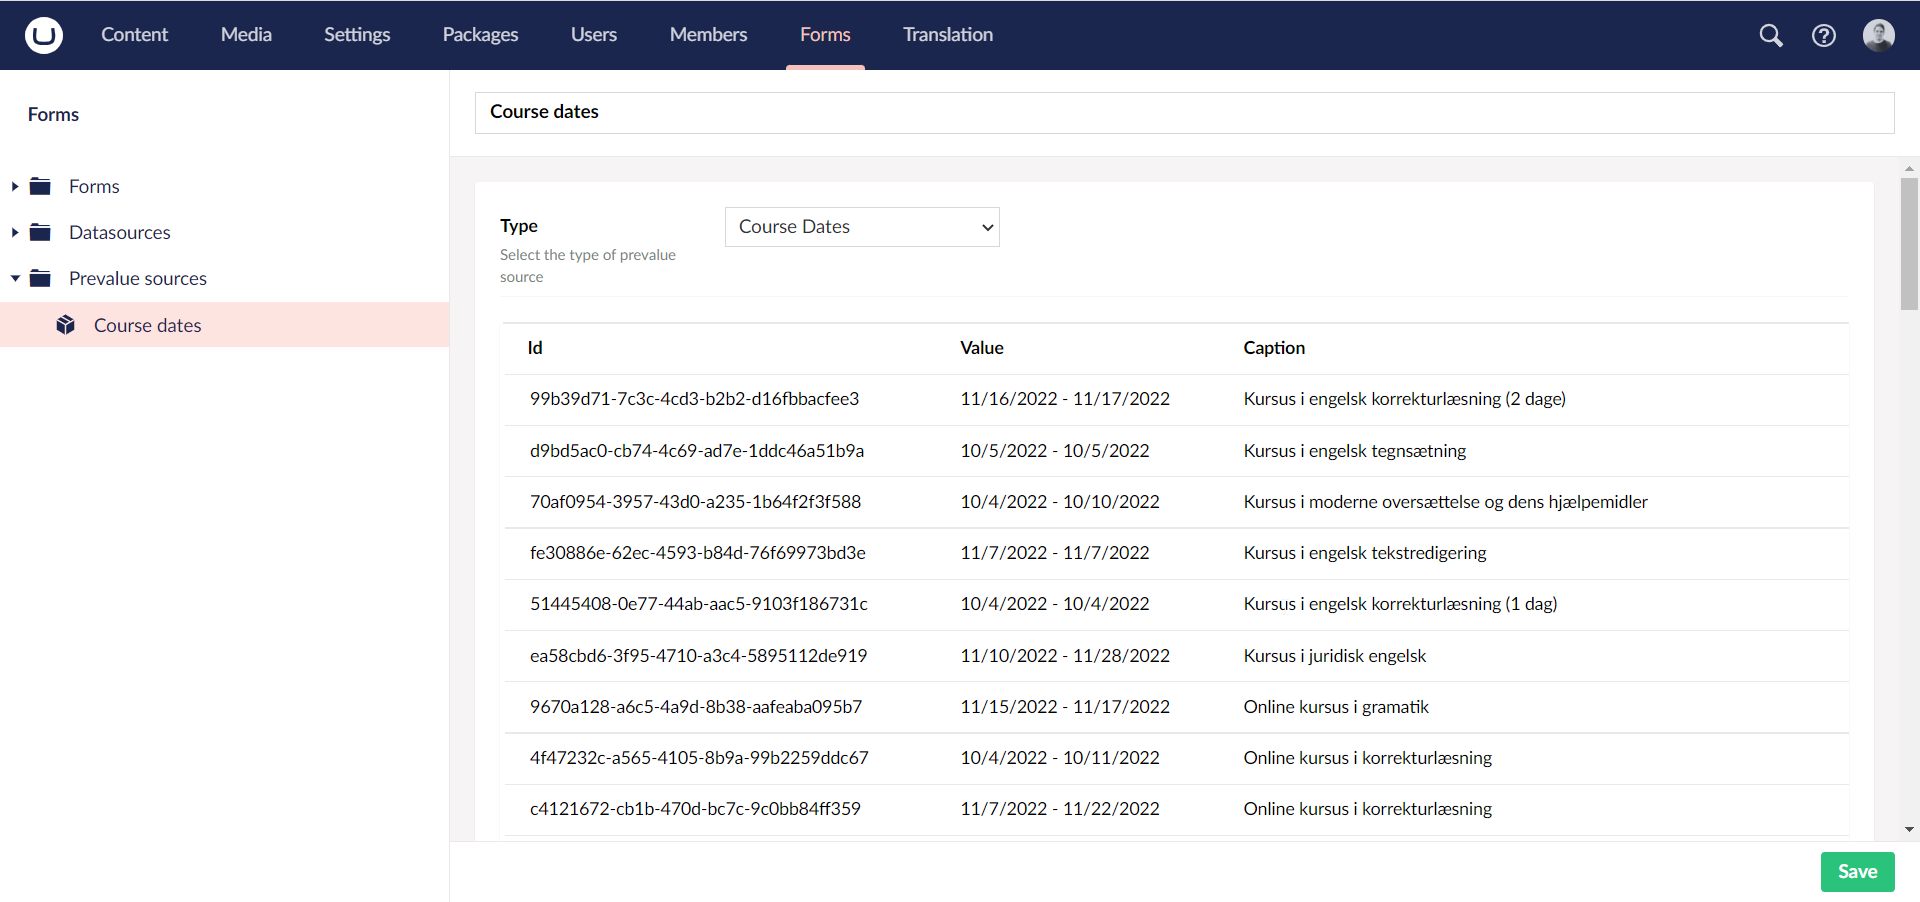Viewport: 1920px width, 902px height.
Task: Open the Translation section
Action: click(x=947, y=34)
